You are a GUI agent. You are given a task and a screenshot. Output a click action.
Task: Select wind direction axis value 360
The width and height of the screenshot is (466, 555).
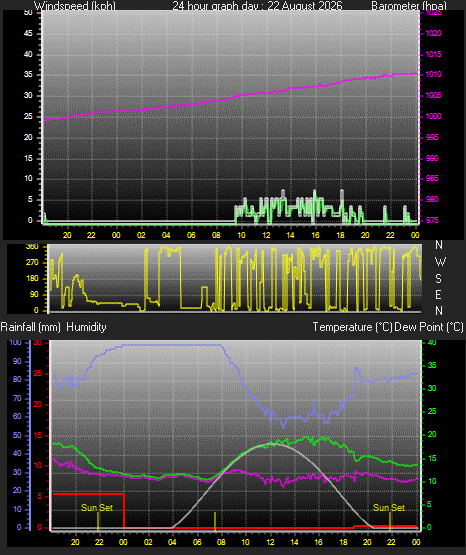pyautogui.click(x=32, y=247)
